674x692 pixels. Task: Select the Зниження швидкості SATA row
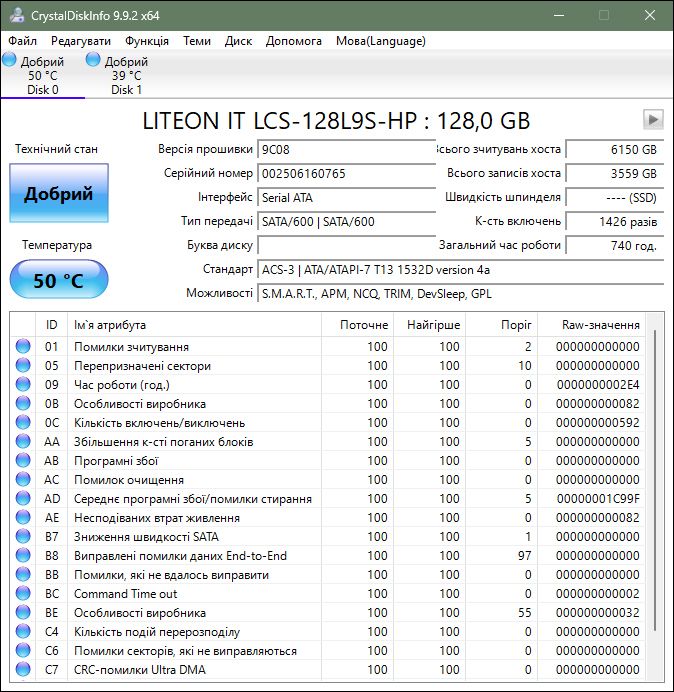pyautogui.click(x=327, y=536)
